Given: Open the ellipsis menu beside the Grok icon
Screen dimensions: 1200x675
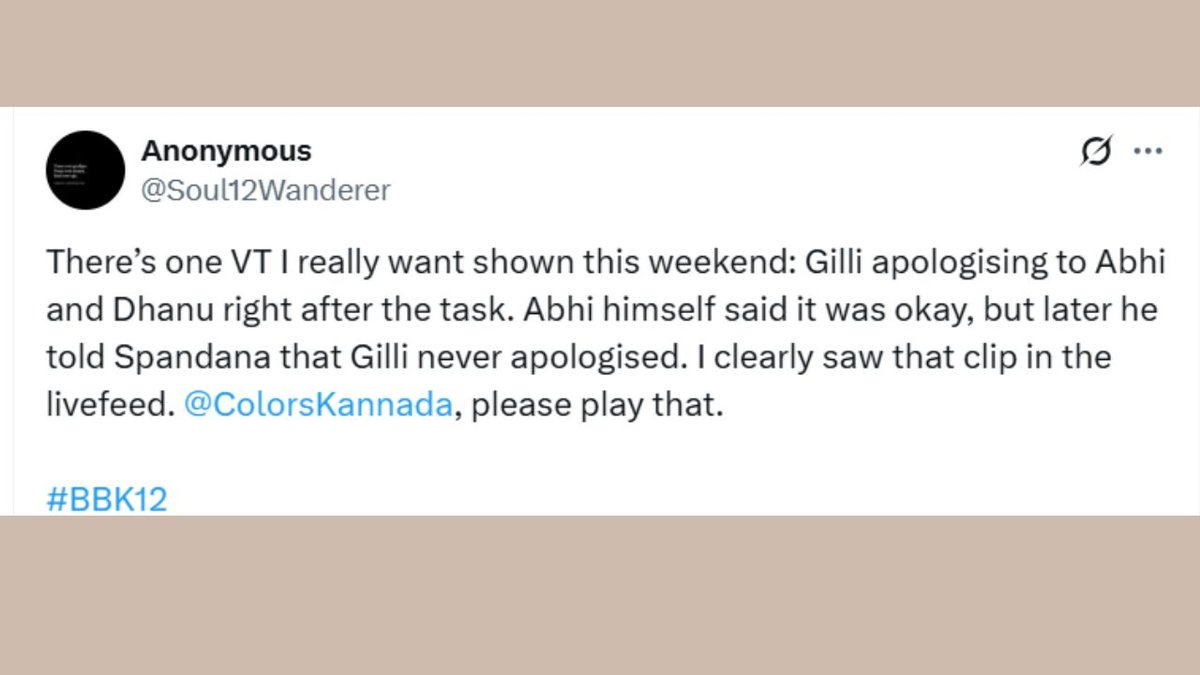Looking at the screenshot, I should [x=1148, y=151].
